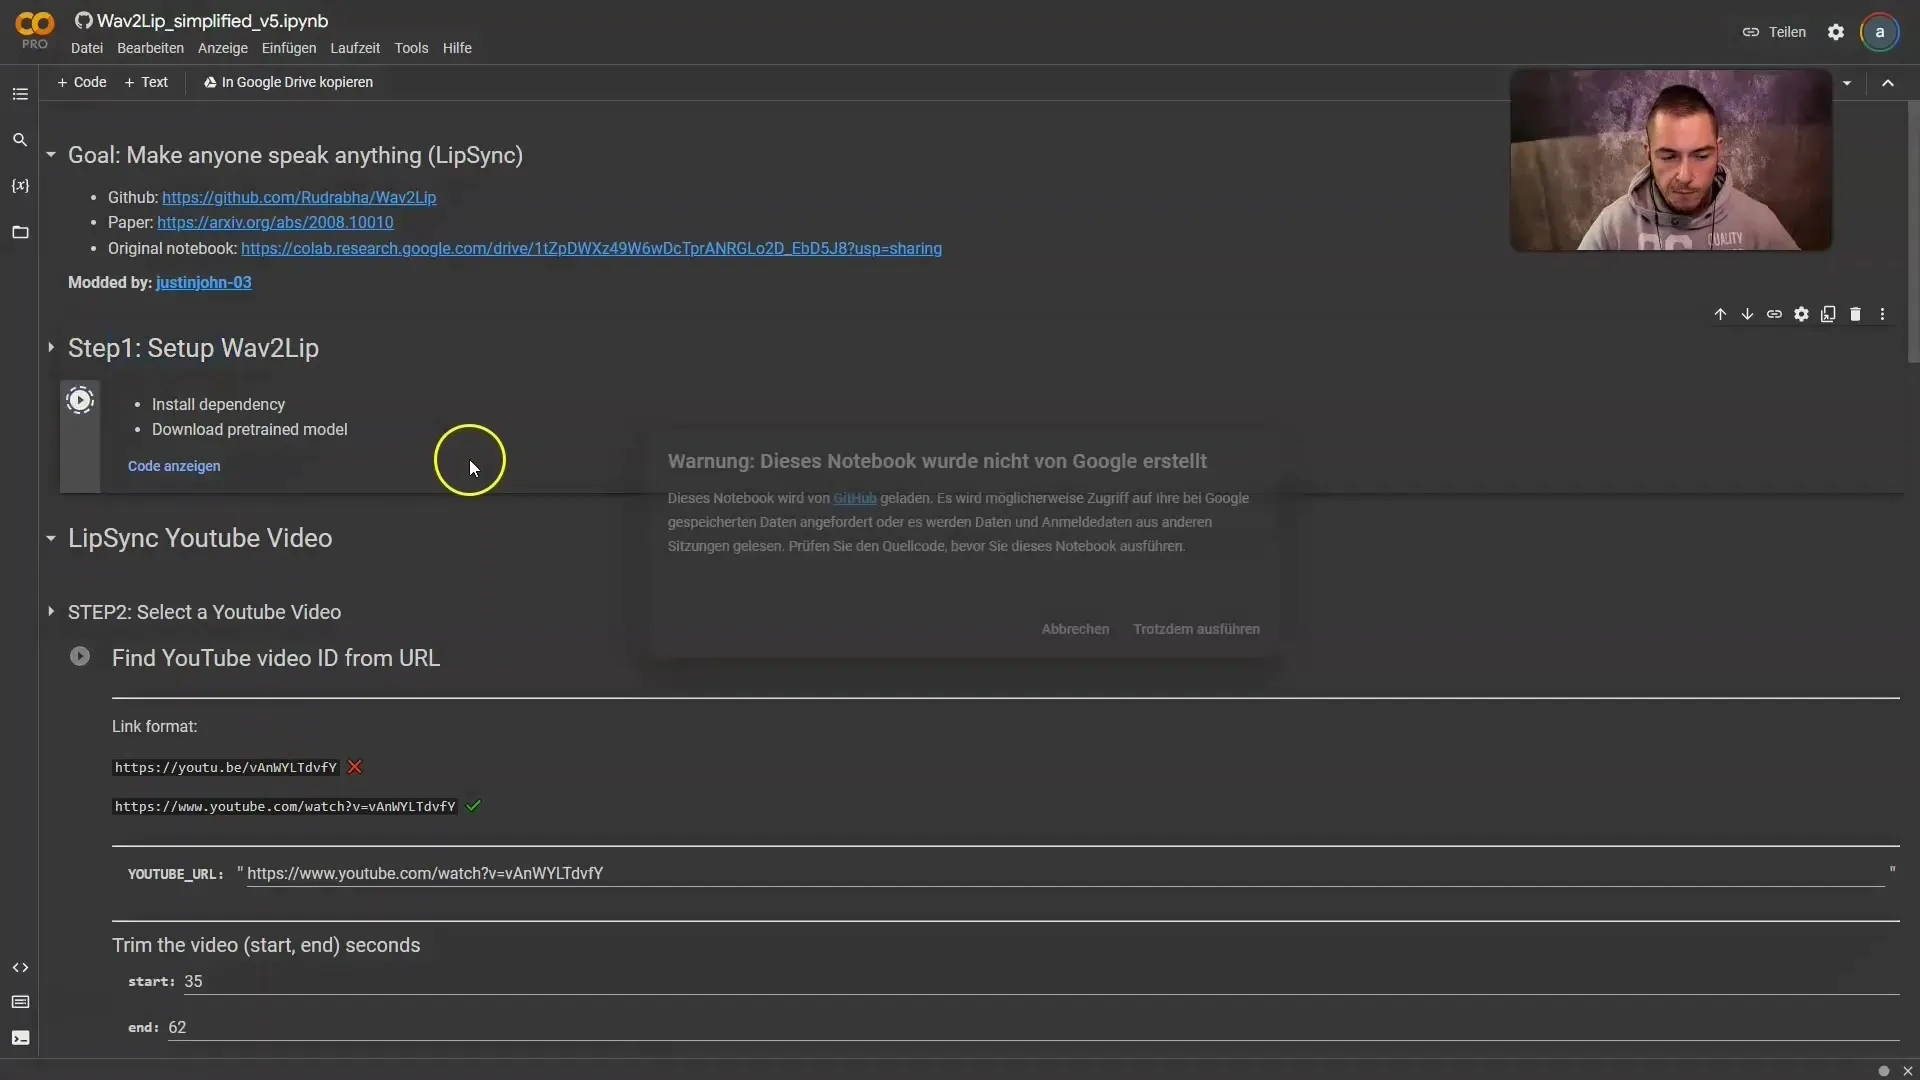Click In Google Drive kopieren
The width and height of the screenshot is (1920, 1080).
click(x=288, y=82)
